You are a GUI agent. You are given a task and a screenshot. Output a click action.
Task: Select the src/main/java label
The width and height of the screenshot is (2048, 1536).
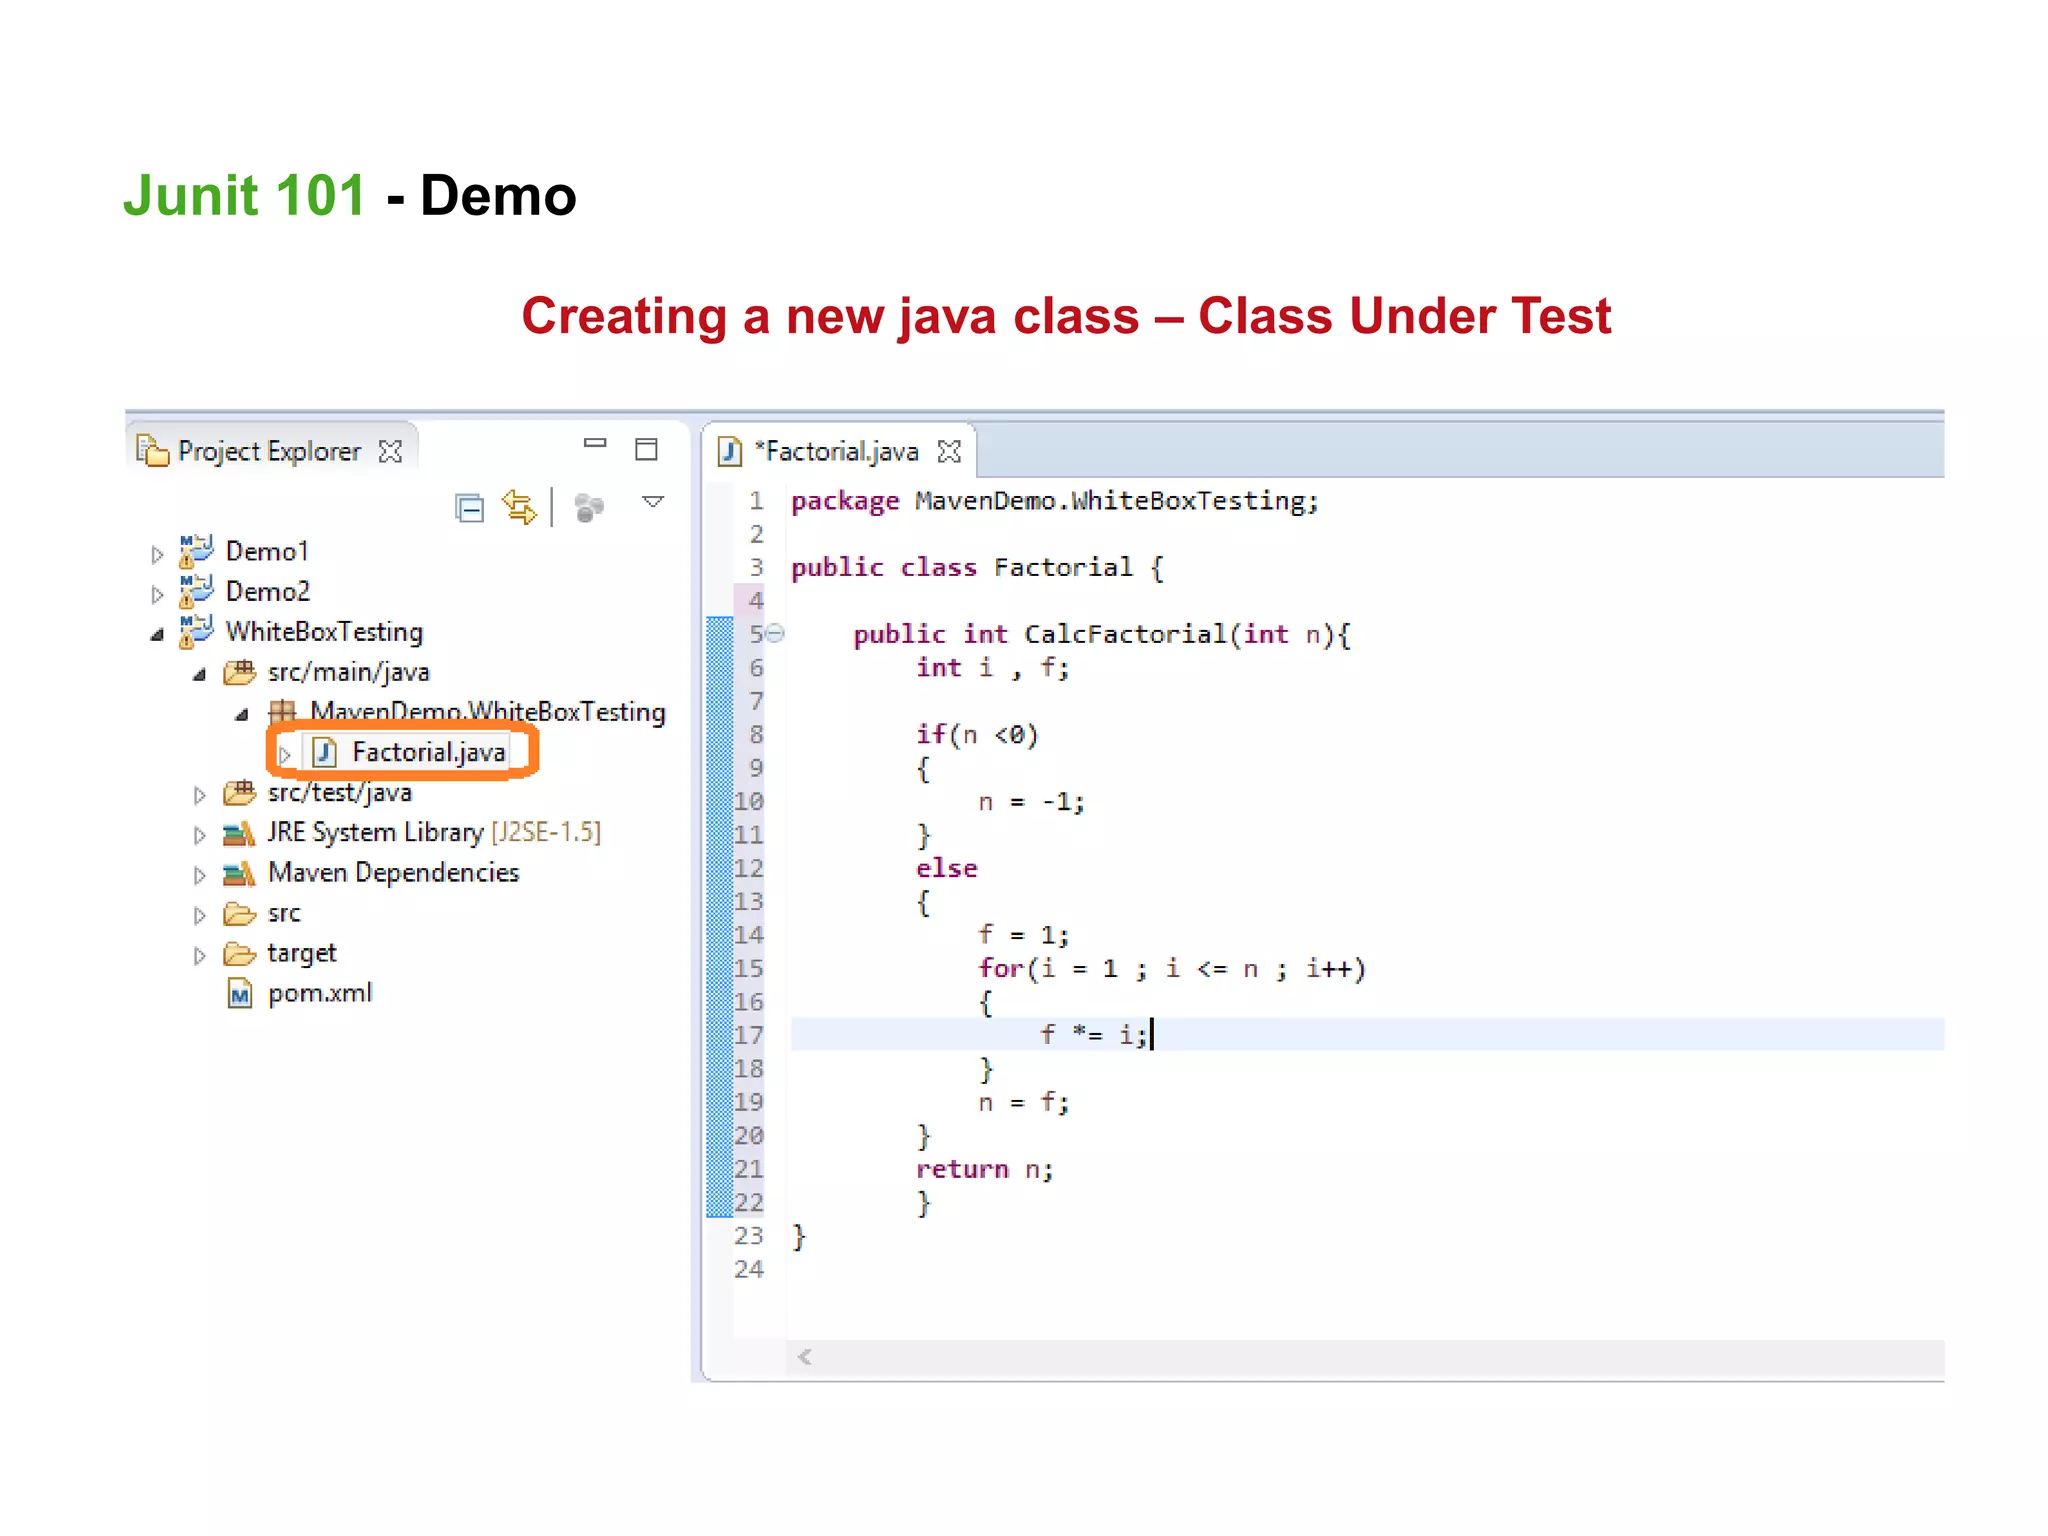[x=349, y=672]
